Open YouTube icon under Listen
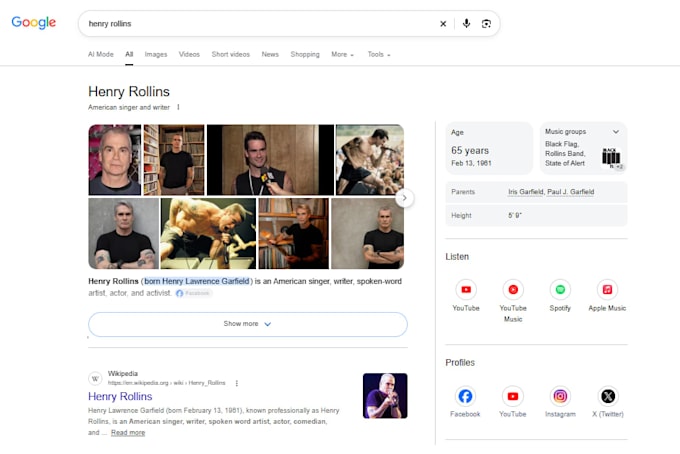This screenshot has height=454, width=680. [x=466, y=290]
